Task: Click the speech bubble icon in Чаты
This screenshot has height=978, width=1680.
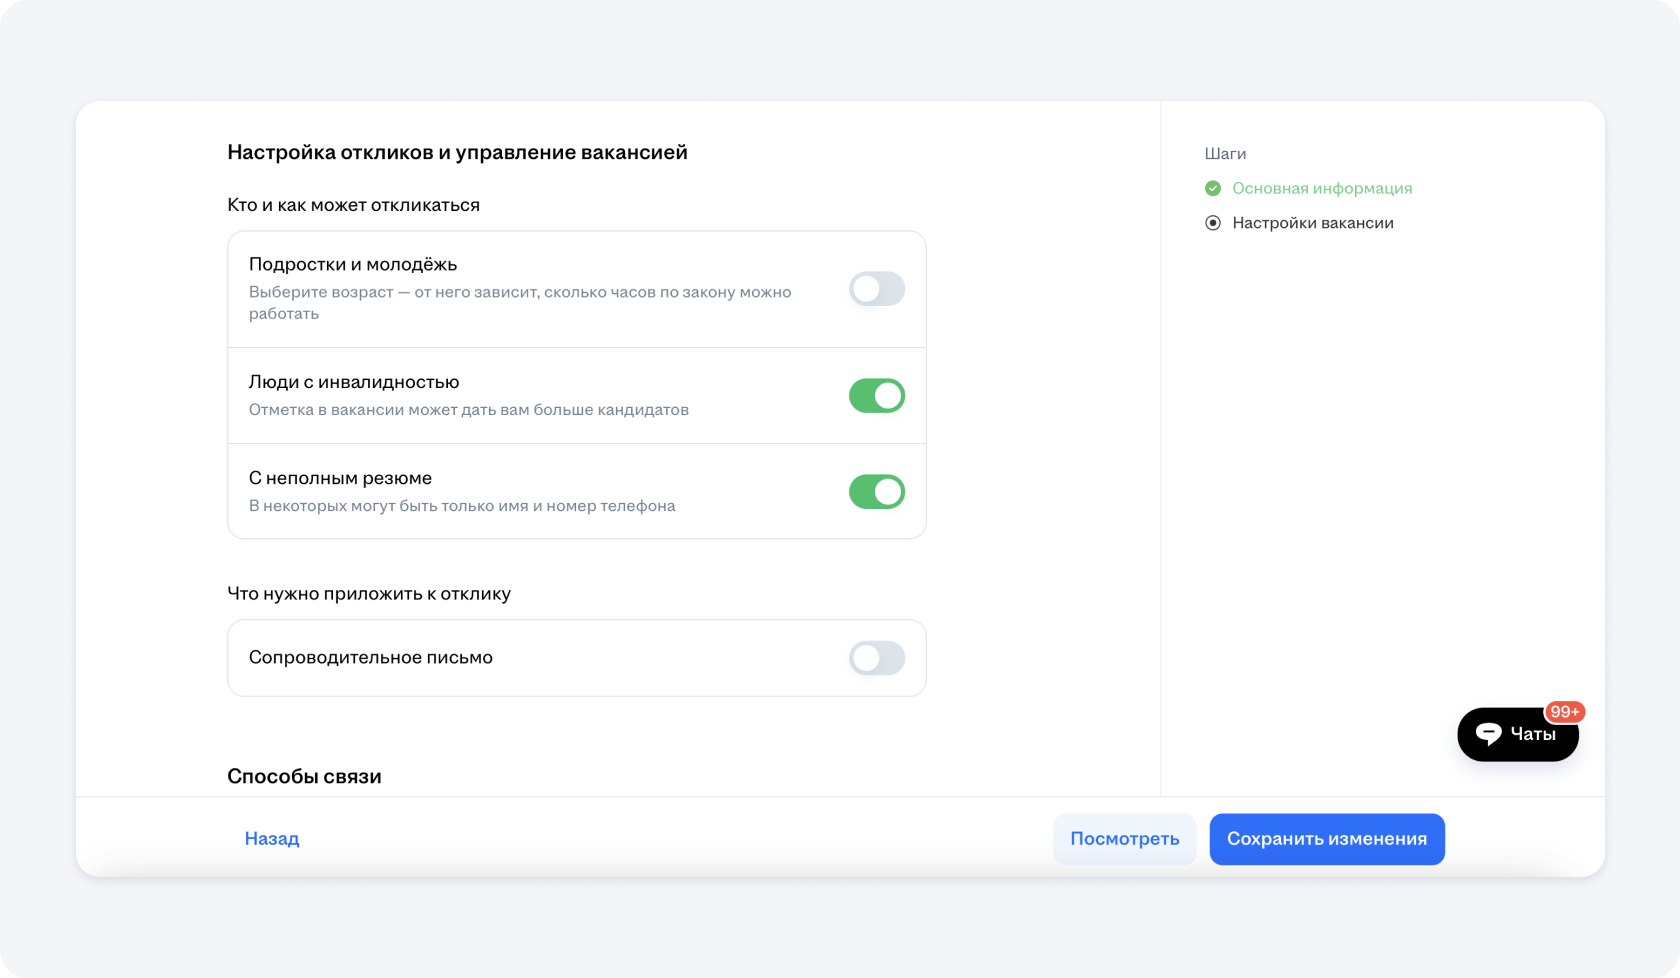Action: (1488, 734)
